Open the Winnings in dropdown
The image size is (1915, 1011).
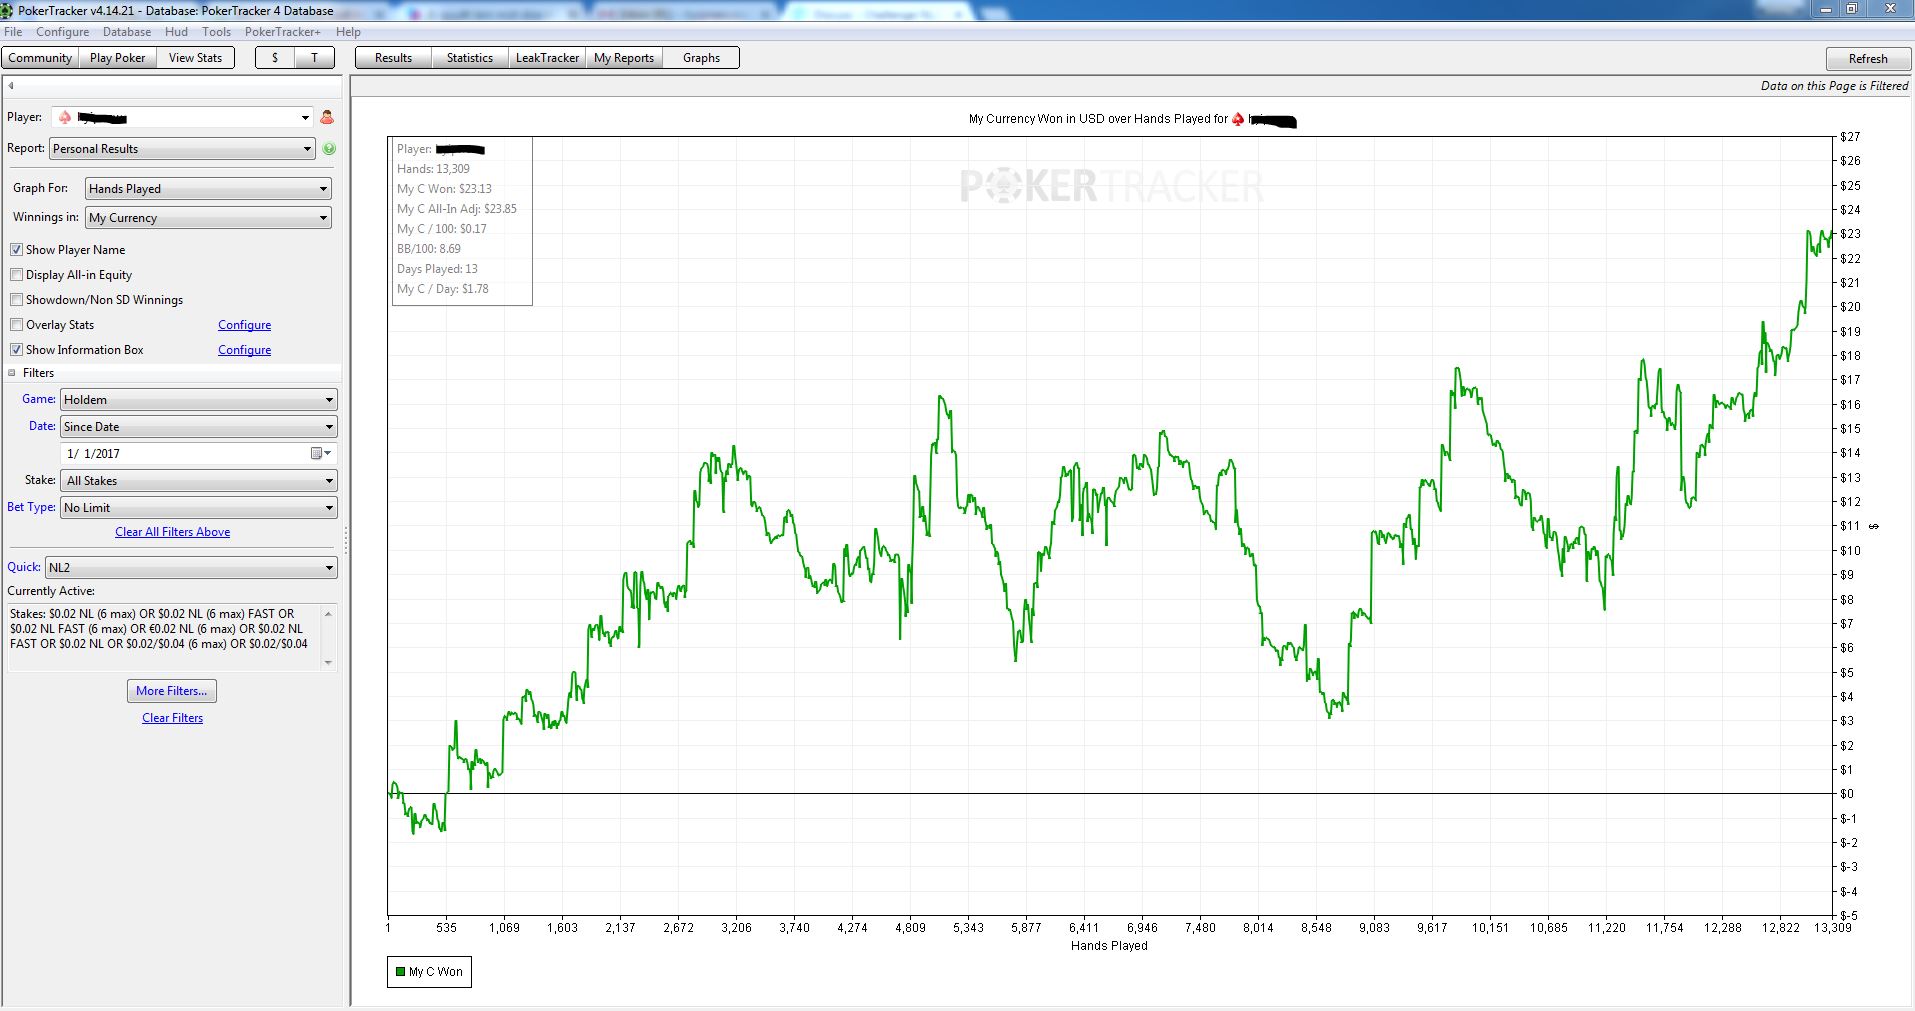click(x=208, y=217)
